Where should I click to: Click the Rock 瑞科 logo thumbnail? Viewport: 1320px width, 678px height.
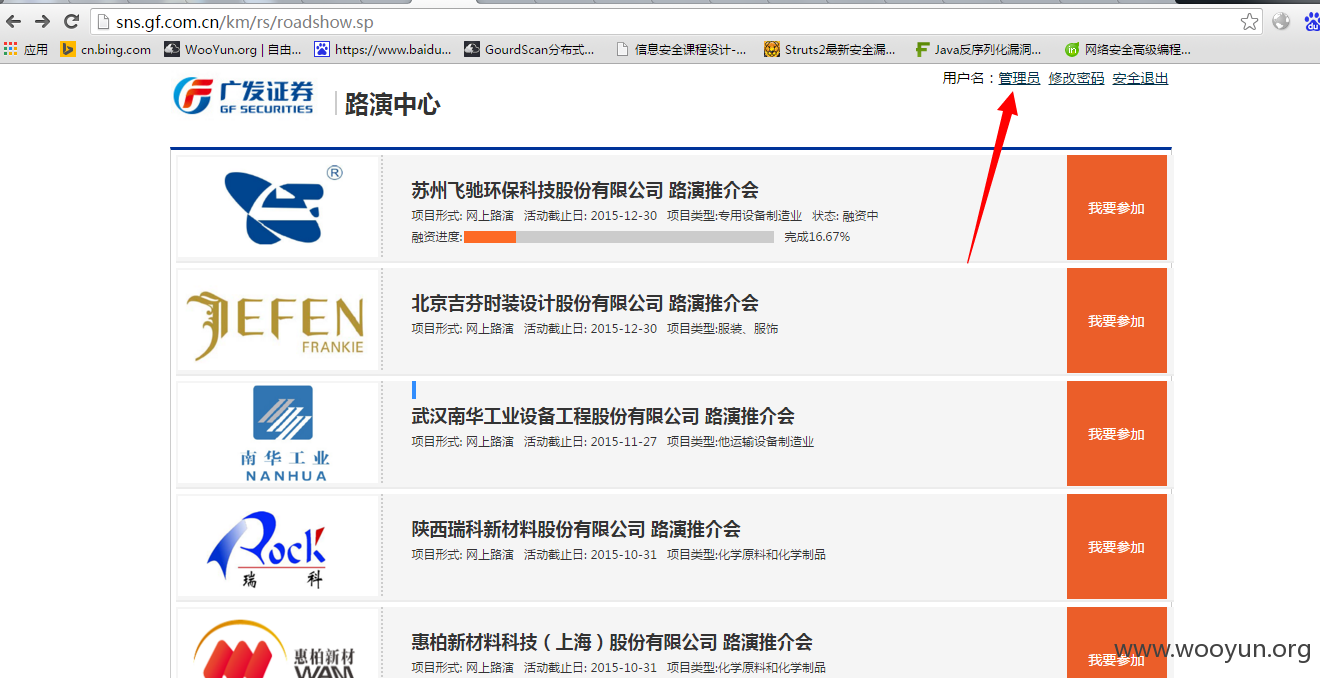point(278,547)
